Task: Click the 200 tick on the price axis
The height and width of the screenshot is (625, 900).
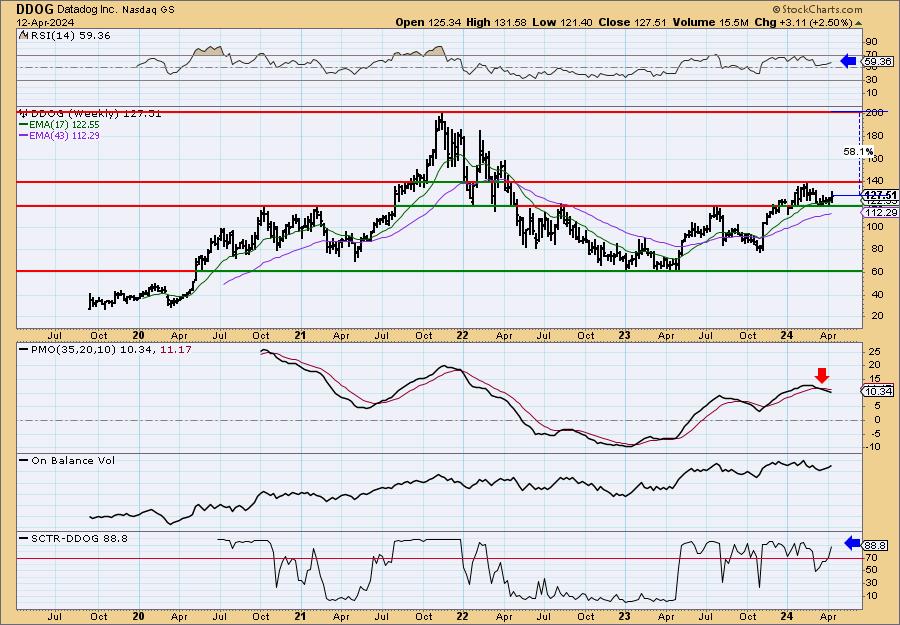Action: tap(875, 113)
